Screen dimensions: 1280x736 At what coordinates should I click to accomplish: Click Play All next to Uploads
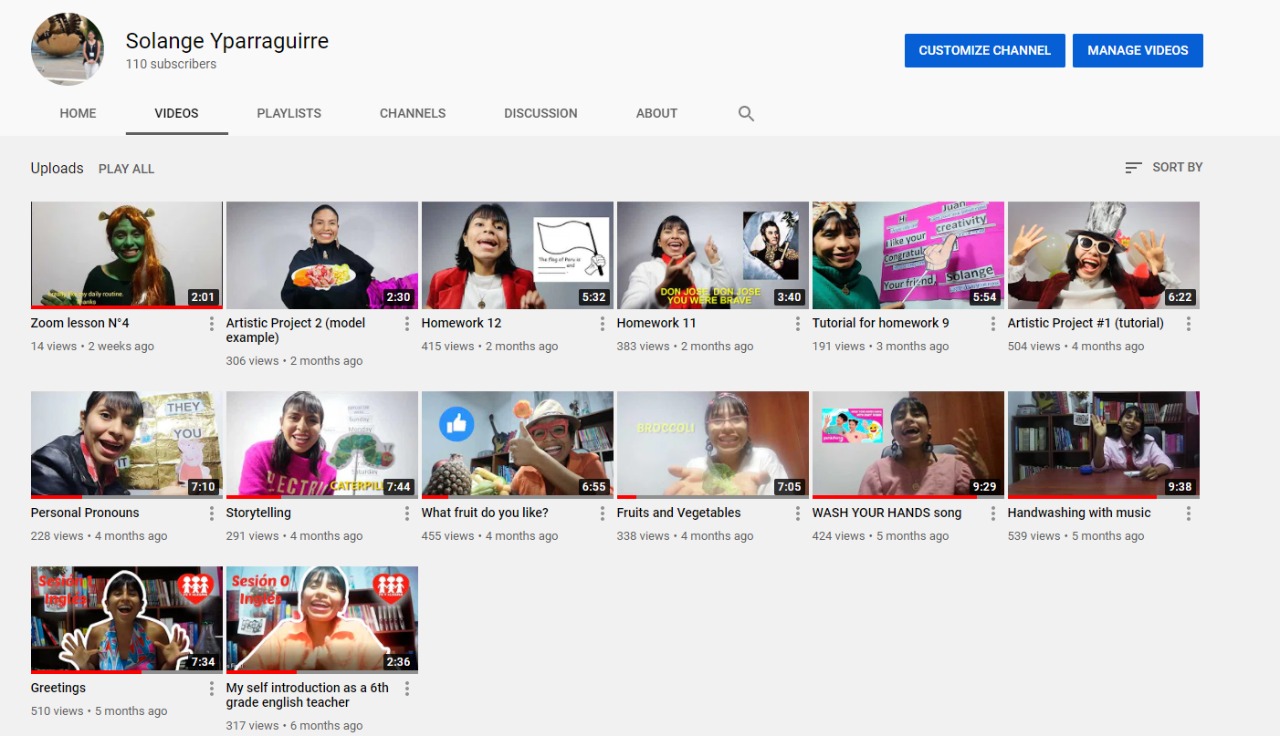pos(126,169)
